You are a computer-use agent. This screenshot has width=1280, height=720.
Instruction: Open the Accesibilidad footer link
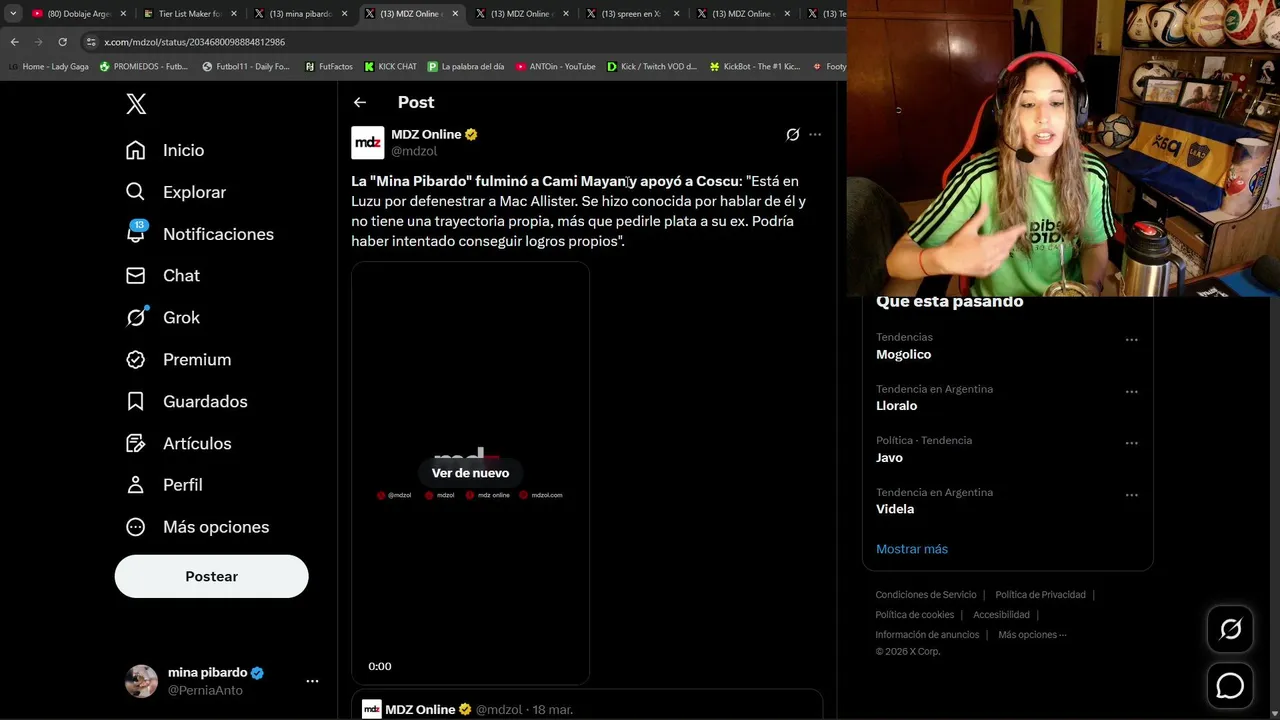1001,615
